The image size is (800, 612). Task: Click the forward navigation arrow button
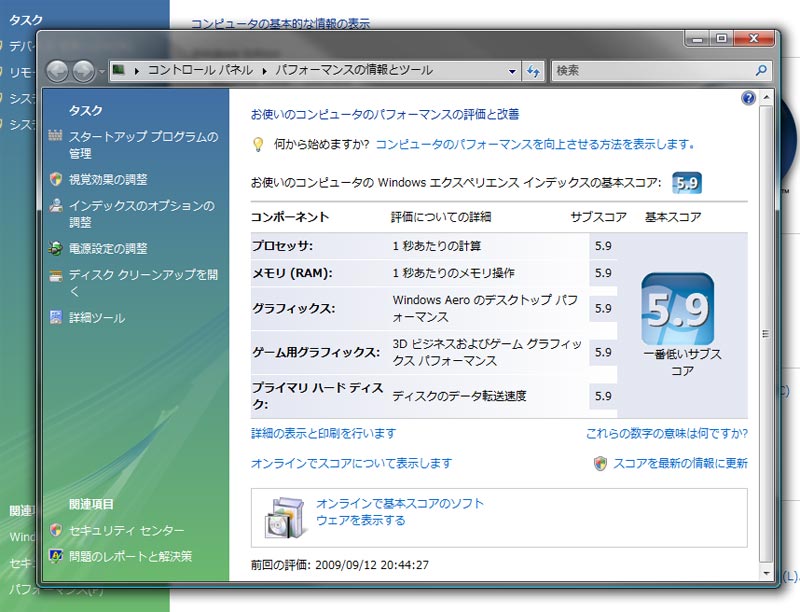(84, 71)
